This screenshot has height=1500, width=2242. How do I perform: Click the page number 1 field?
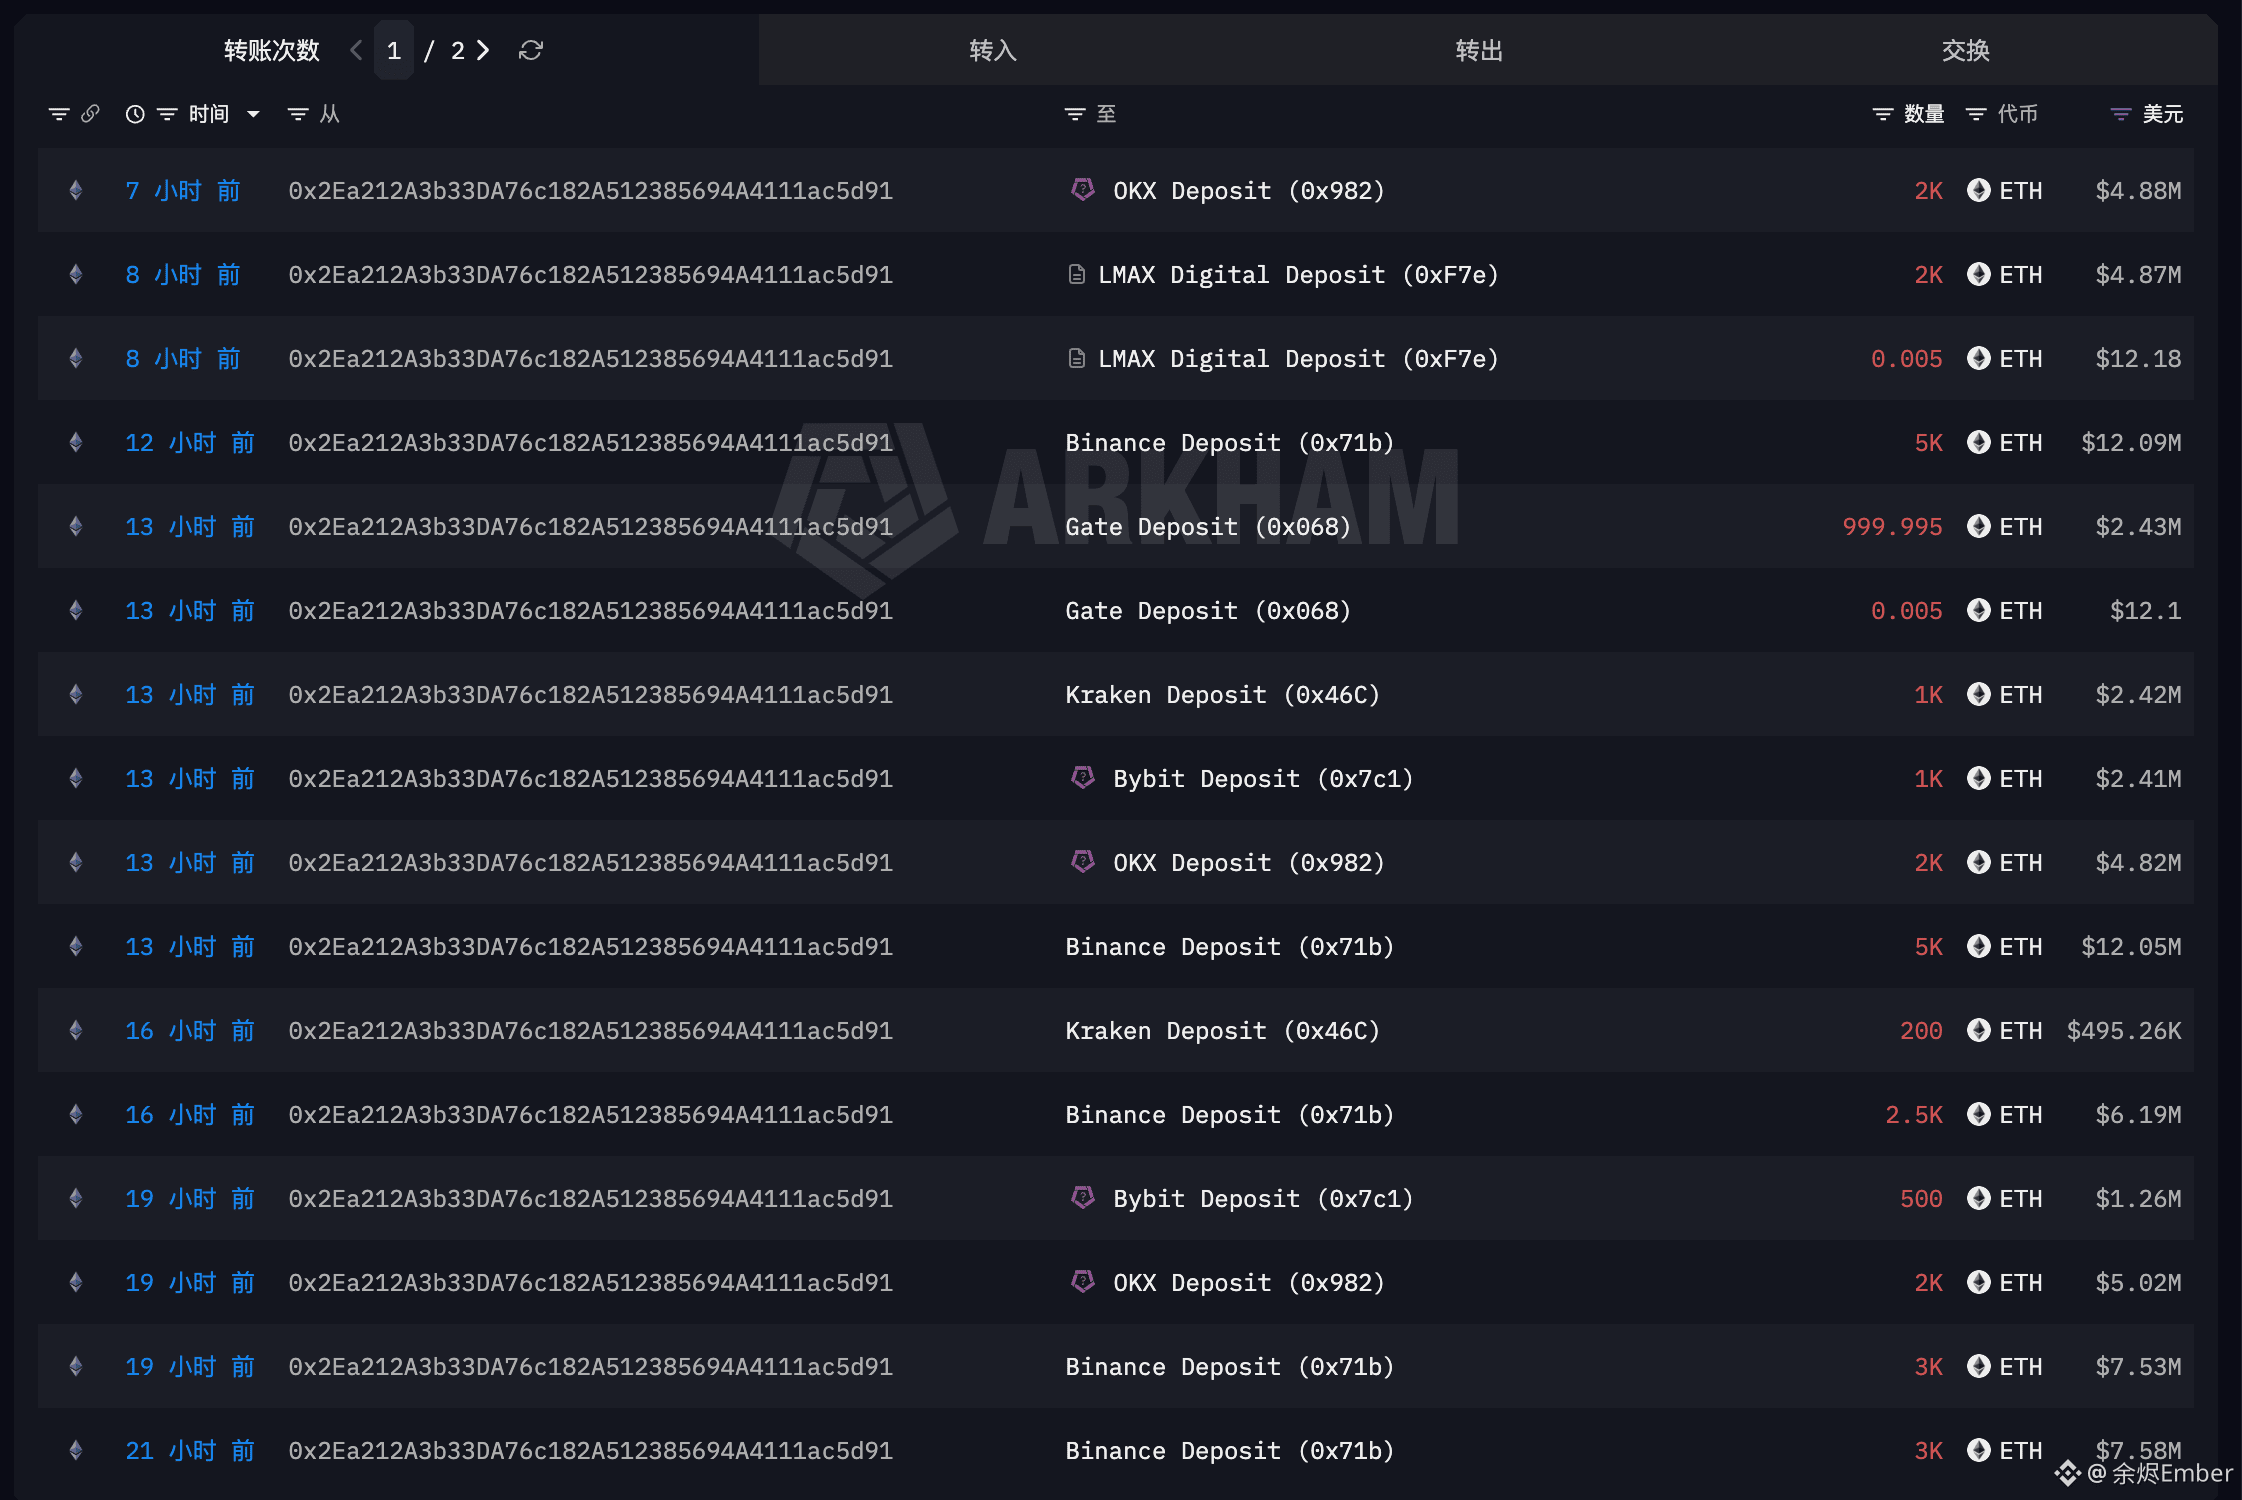click(394, 50)
